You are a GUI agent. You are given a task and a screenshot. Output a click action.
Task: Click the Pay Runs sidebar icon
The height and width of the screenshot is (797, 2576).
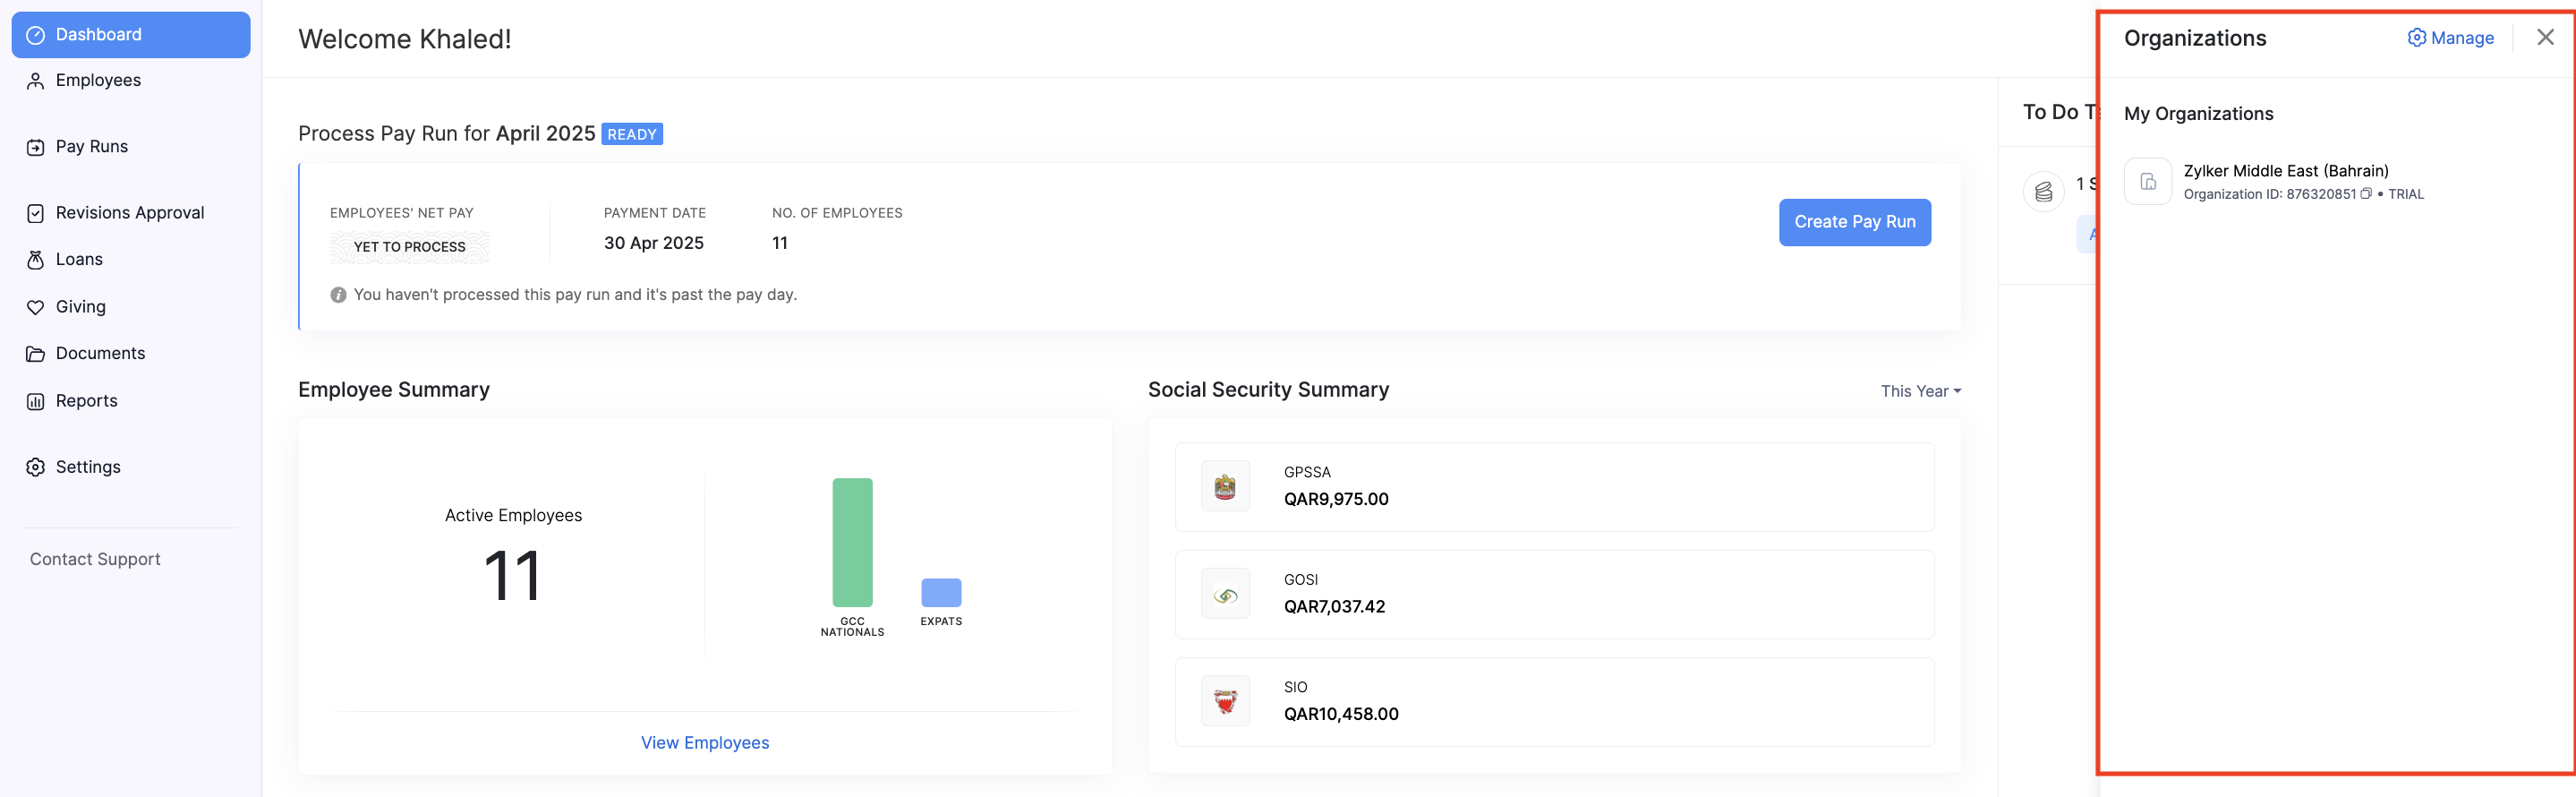point(36,147)
